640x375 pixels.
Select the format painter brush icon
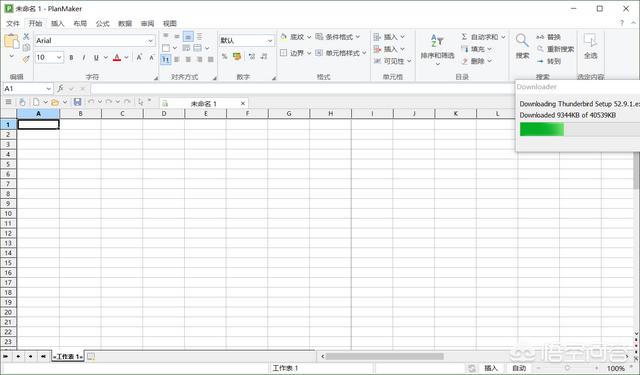tap(26, 59)
